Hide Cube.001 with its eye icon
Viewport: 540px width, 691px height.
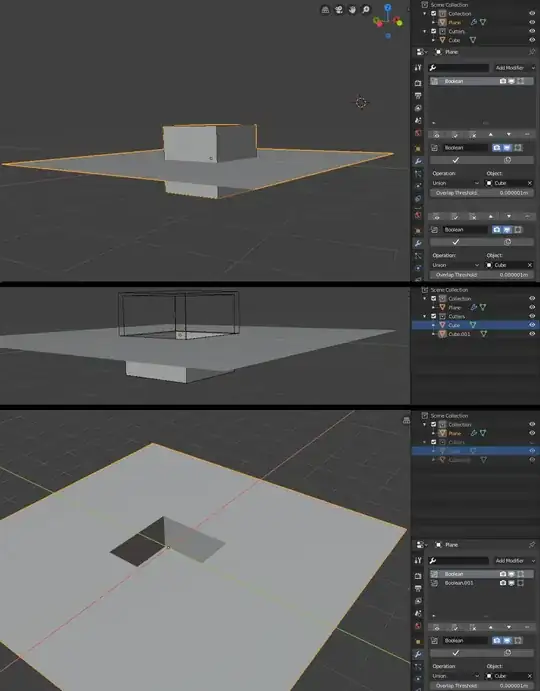532,334
